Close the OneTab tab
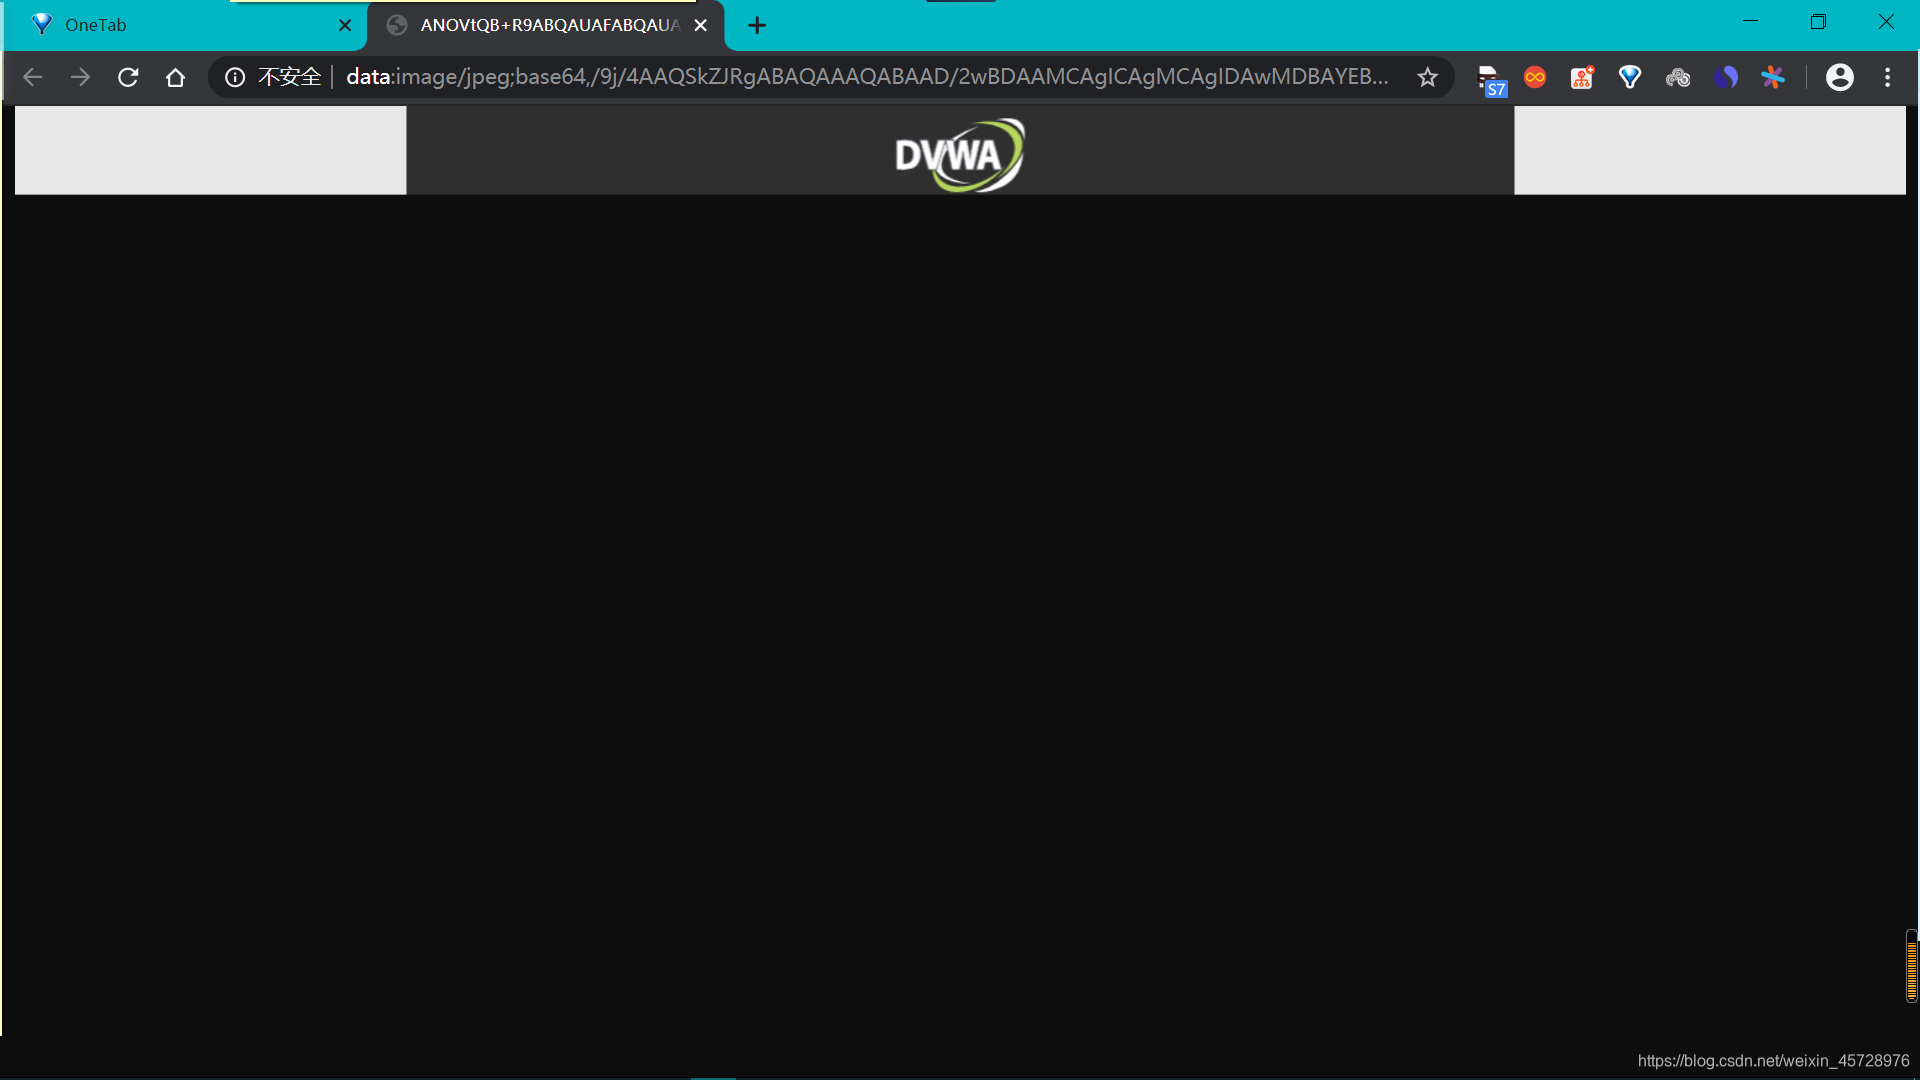The height and width of the screenshot is (1080, 1920). pos(345,25)
